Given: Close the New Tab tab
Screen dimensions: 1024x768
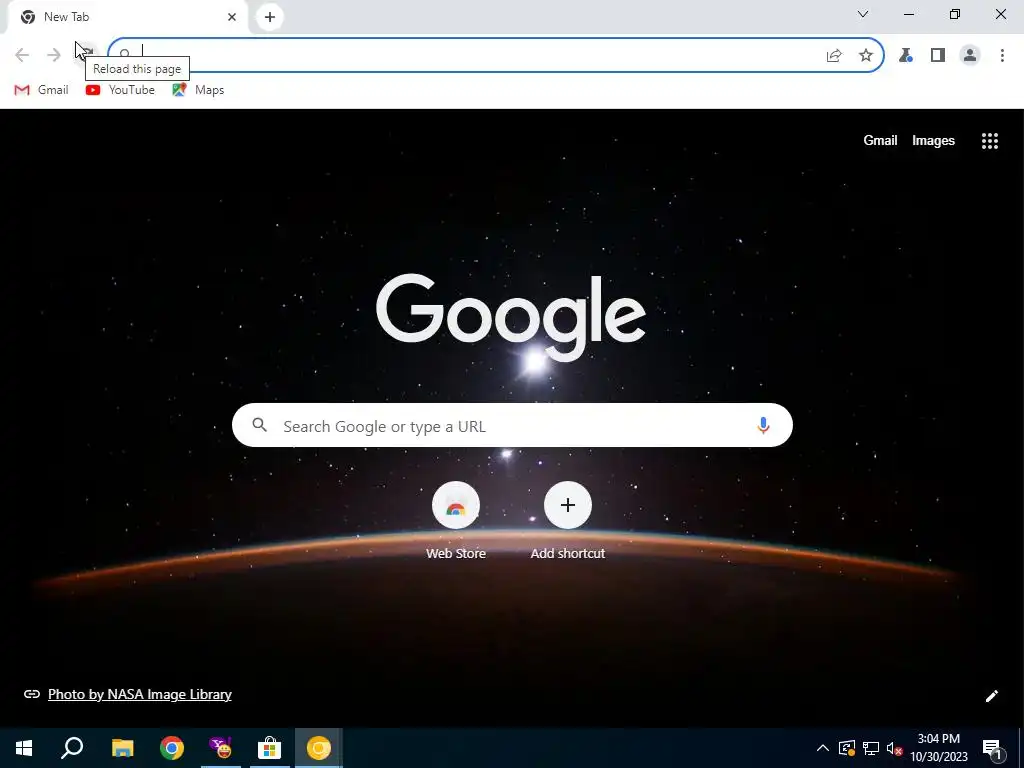Looking at the screenshot, I should point(232,17).
